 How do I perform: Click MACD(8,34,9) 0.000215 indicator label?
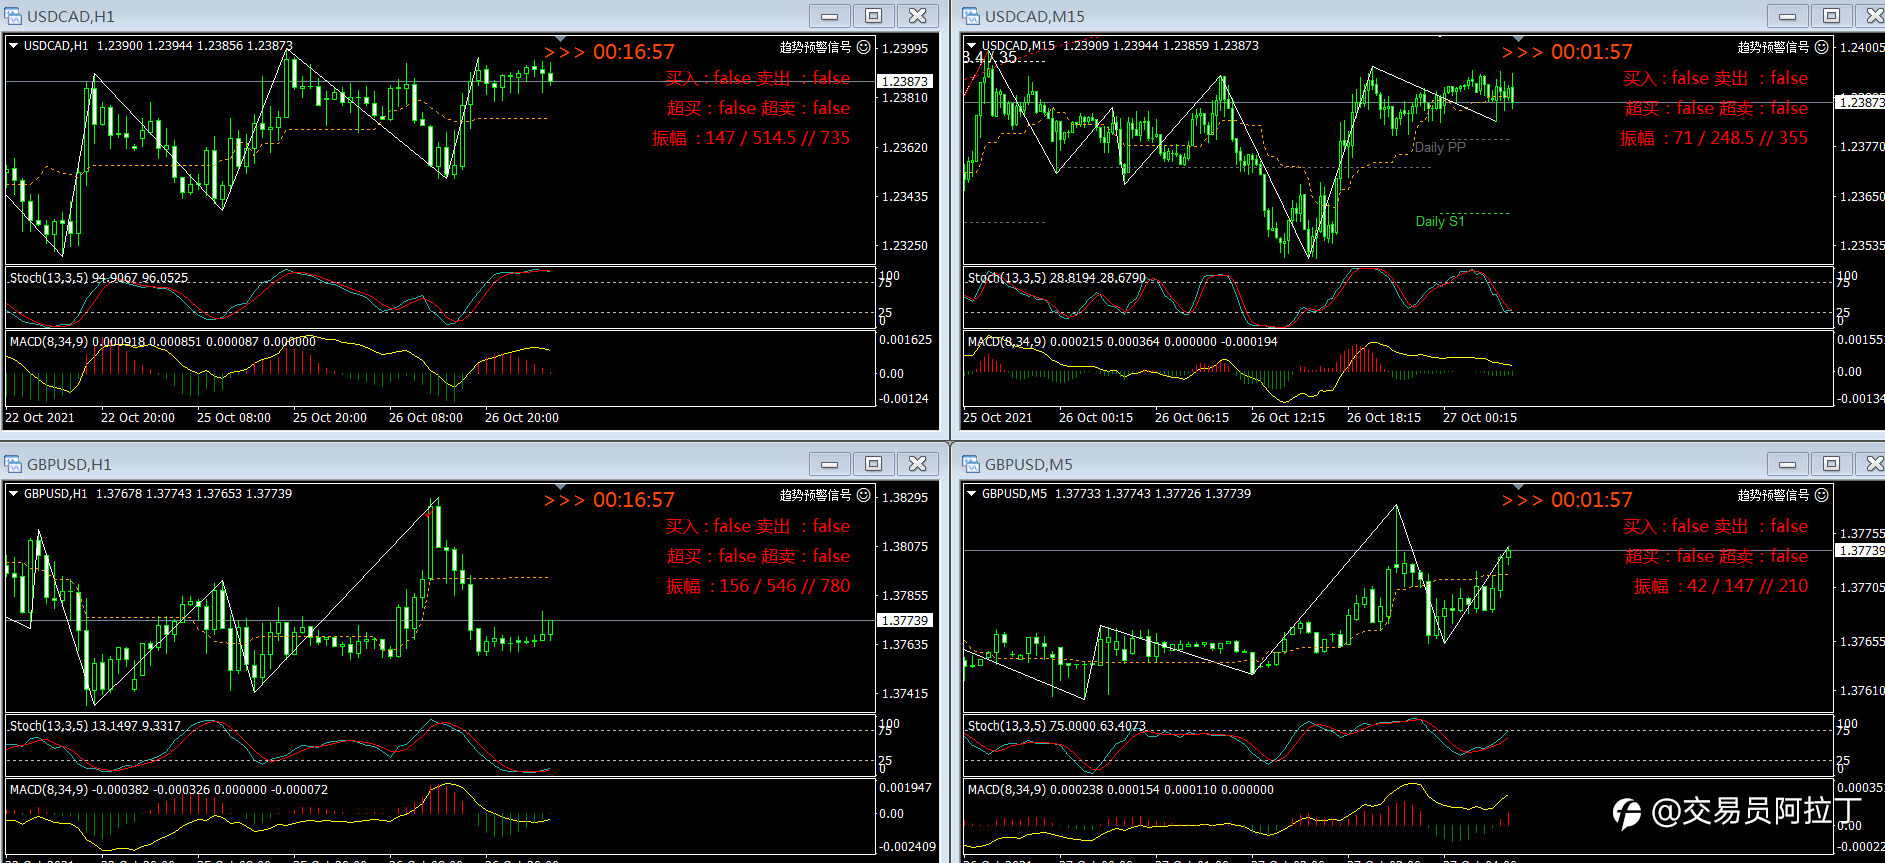[x=1123, y=342]
